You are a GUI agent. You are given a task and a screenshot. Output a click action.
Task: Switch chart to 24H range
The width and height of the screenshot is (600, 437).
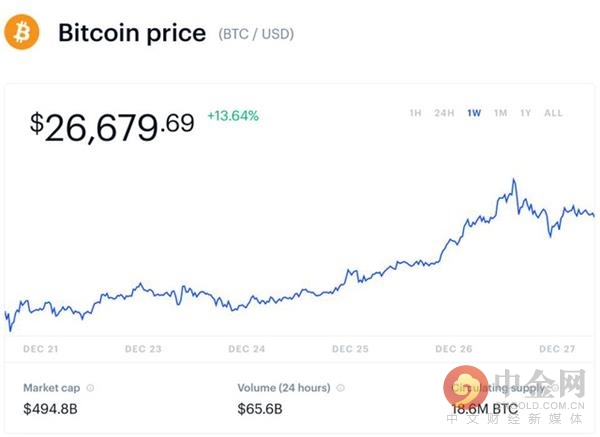tap(444, 113)
